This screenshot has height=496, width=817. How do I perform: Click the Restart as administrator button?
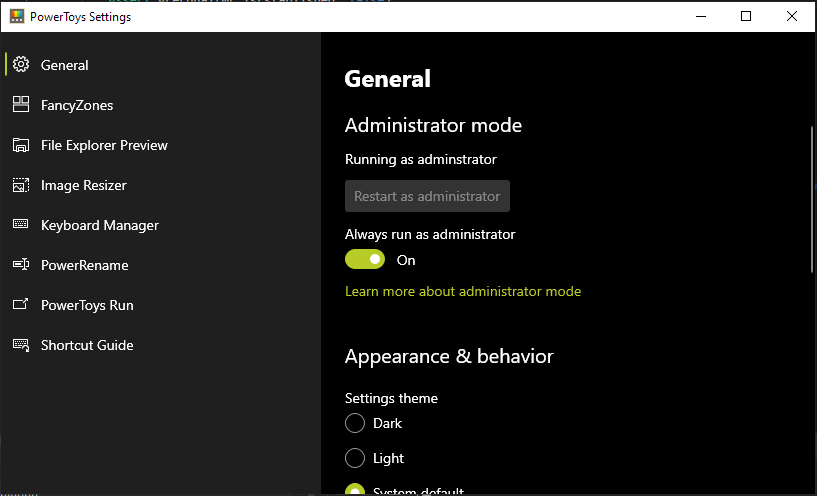click(x=427, y=196)
